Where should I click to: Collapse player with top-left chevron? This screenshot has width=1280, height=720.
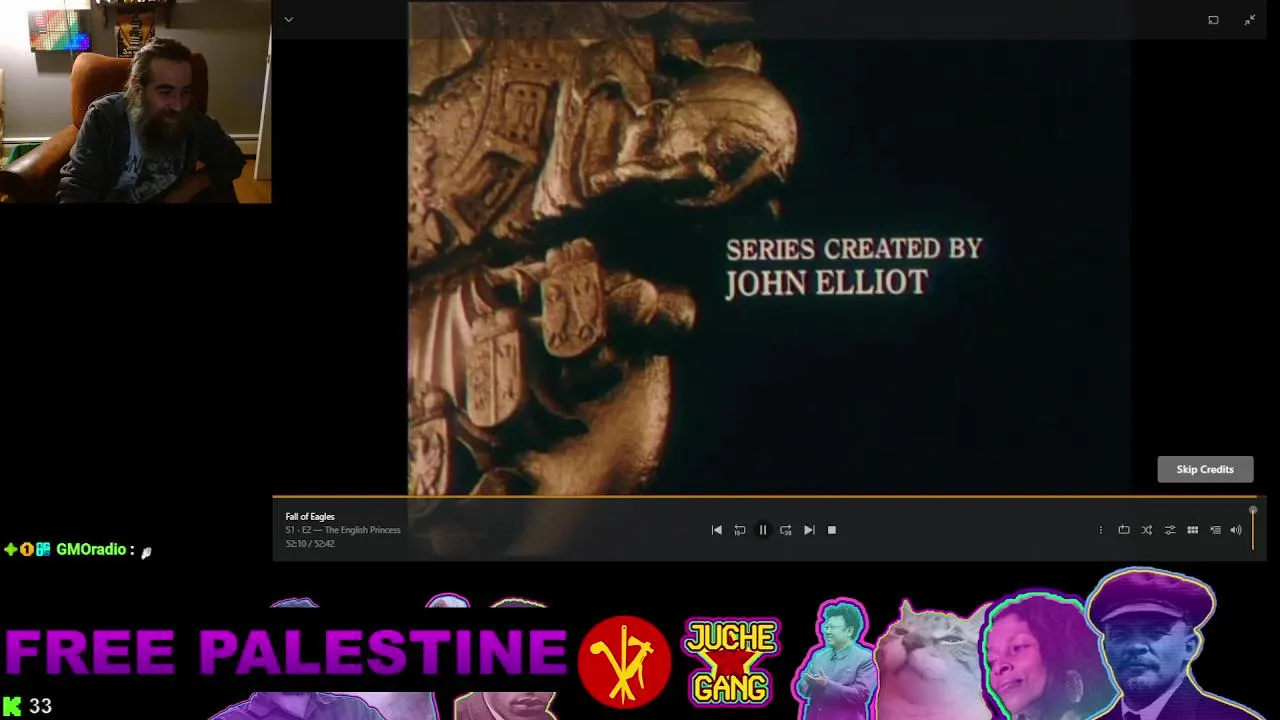(x=288, y=19)
